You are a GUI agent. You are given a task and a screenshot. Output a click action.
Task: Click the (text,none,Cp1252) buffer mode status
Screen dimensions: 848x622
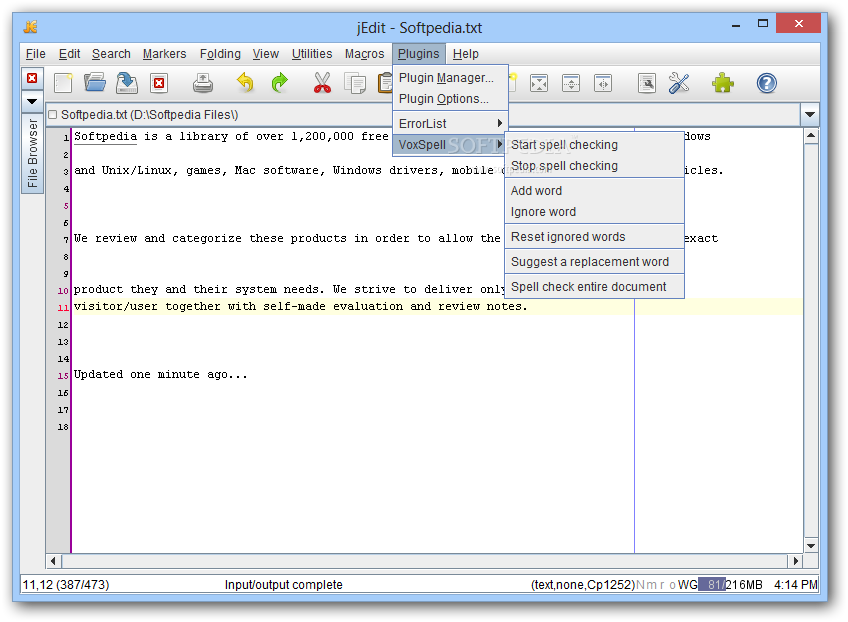[582, 585]
